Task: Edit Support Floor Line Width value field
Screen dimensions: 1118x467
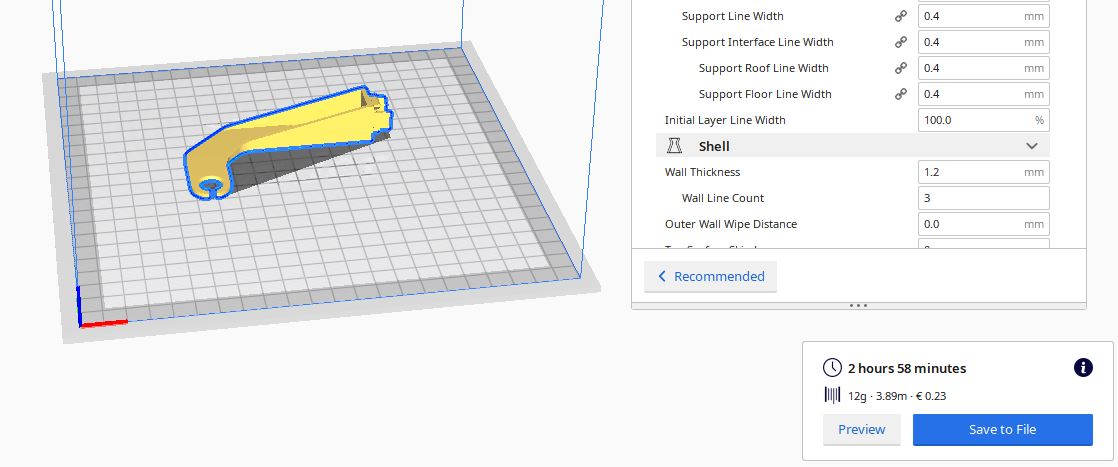Action: tap(983, 94)
